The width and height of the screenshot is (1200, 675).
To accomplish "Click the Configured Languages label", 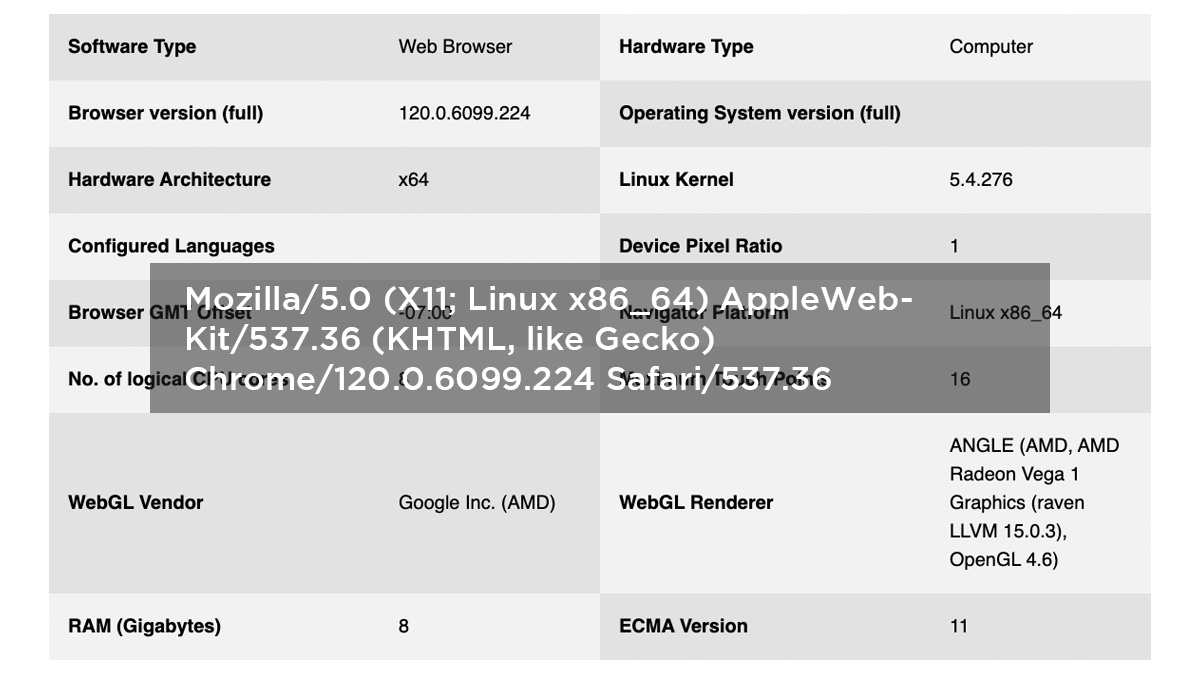I will point(171,246).
